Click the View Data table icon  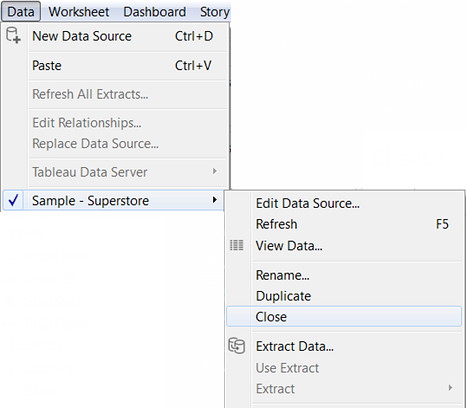pos(237,245)
